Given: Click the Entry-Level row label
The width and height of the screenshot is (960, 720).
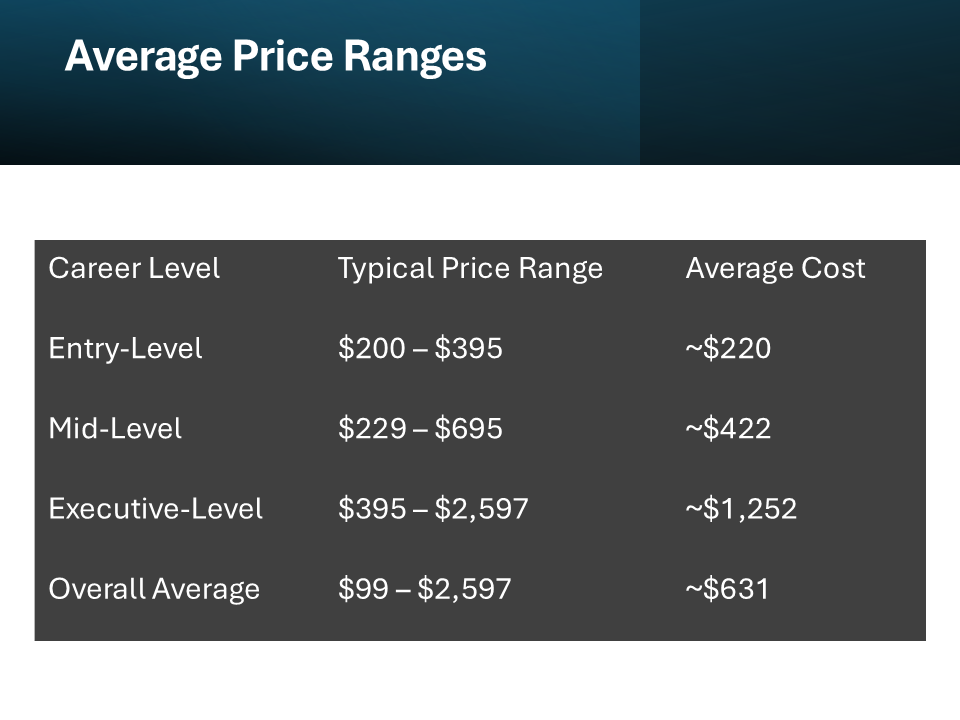Looking at the screenshot, I should (125, 349).
